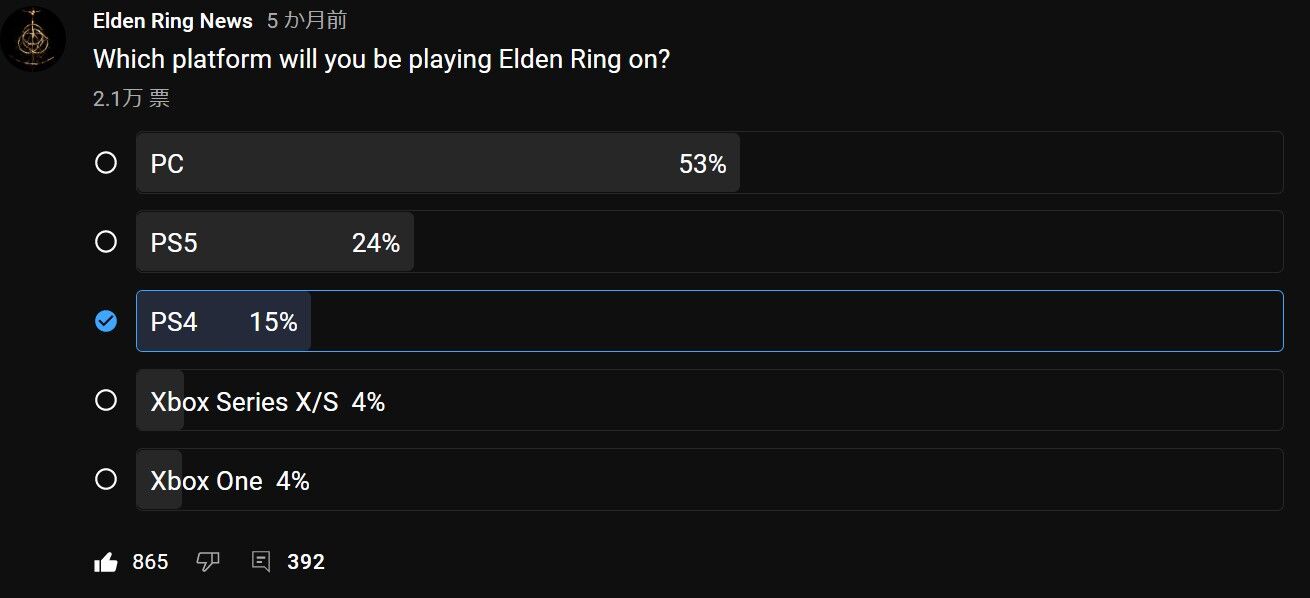Click the poll question text

tap(381, 59)
